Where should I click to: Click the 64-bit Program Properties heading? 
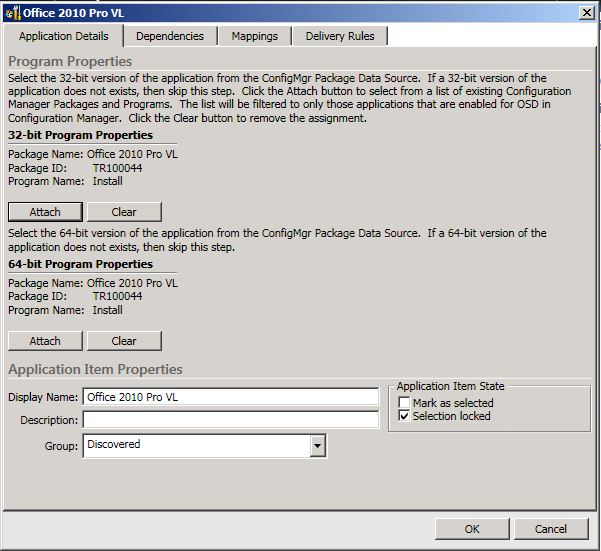coord(80,264)
